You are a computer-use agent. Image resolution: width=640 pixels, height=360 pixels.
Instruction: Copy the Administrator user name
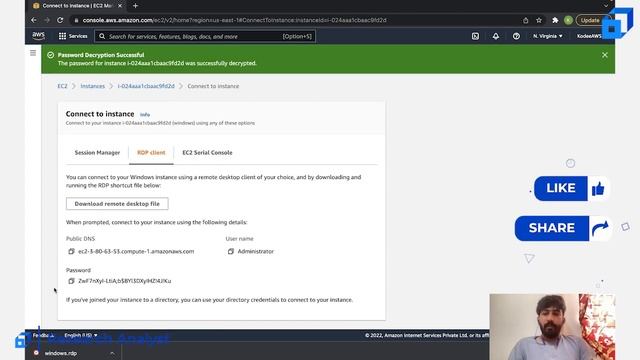[x=231, y=251]
